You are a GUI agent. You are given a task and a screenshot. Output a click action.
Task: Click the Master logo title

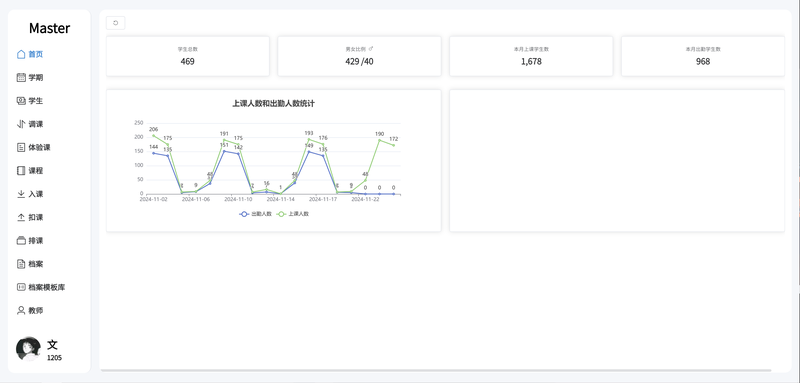[49, 28]
